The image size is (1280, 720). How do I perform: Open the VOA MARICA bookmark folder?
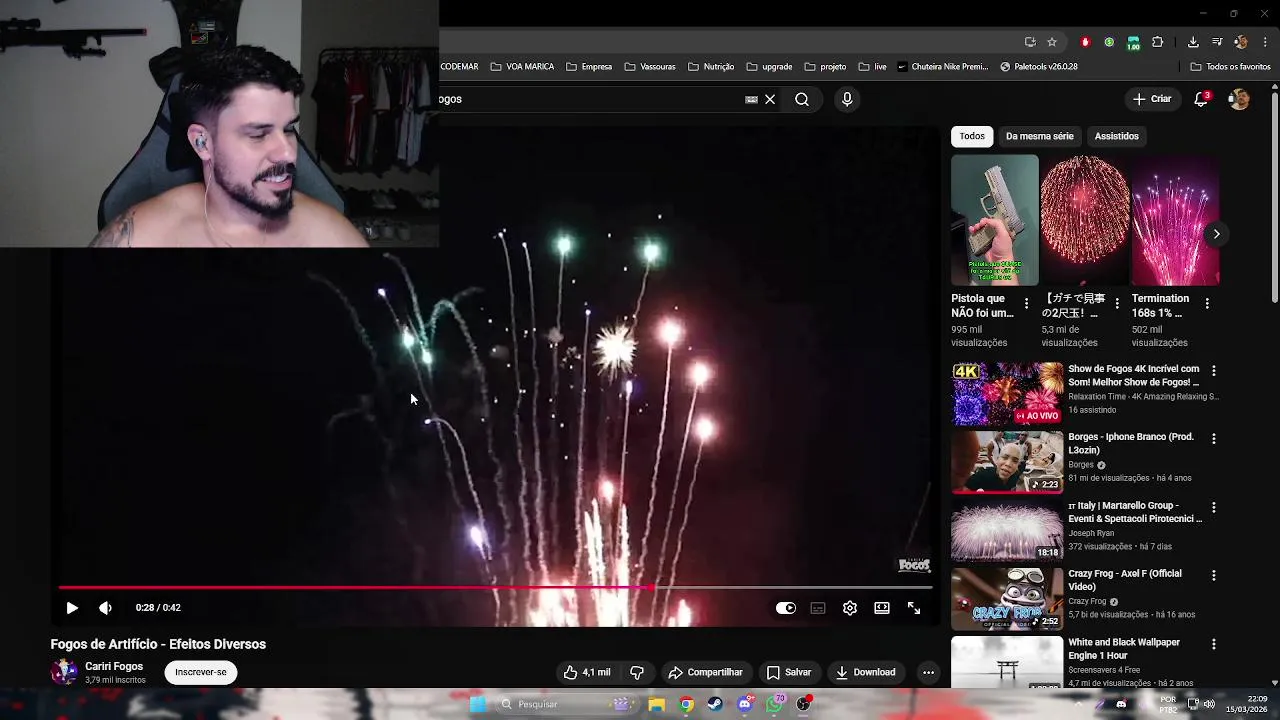point(522,67)
